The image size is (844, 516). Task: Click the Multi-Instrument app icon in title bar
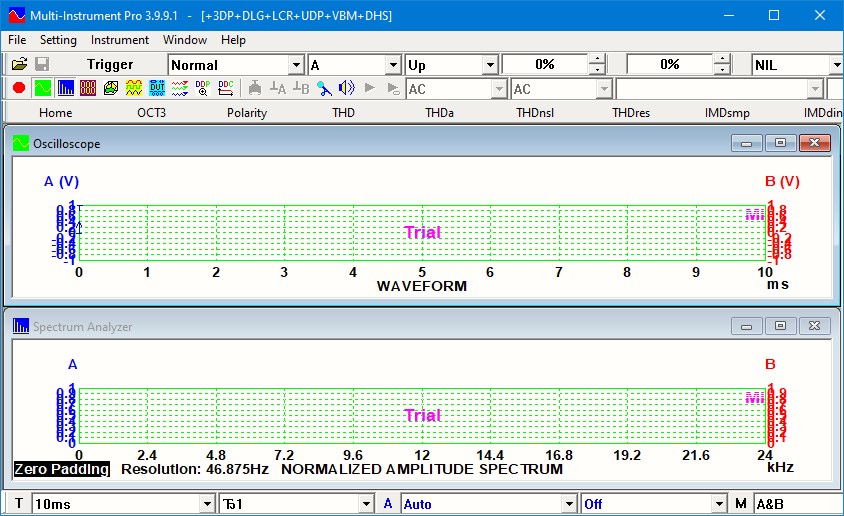coord(17,15)
